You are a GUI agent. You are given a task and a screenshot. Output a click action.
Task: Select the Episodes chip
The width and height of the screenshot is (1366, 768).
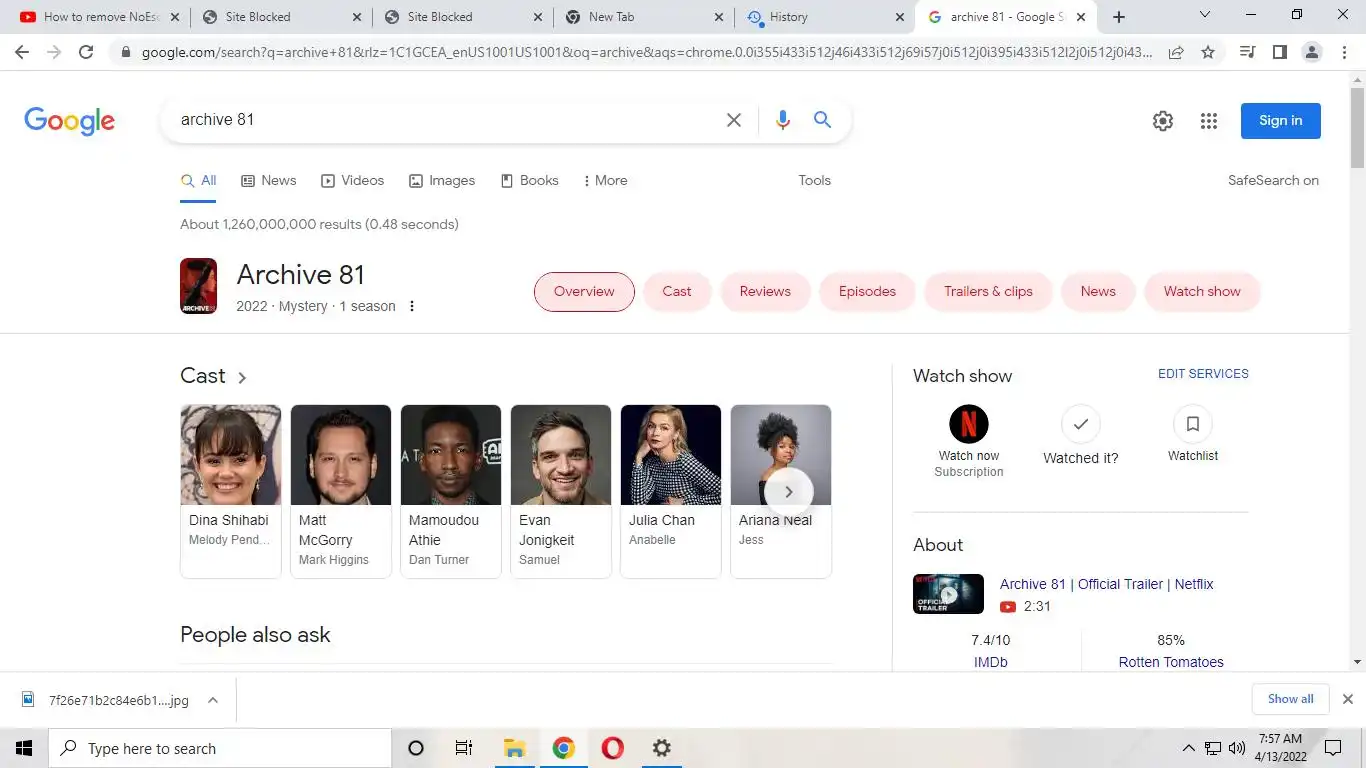(x=867, y=292)
